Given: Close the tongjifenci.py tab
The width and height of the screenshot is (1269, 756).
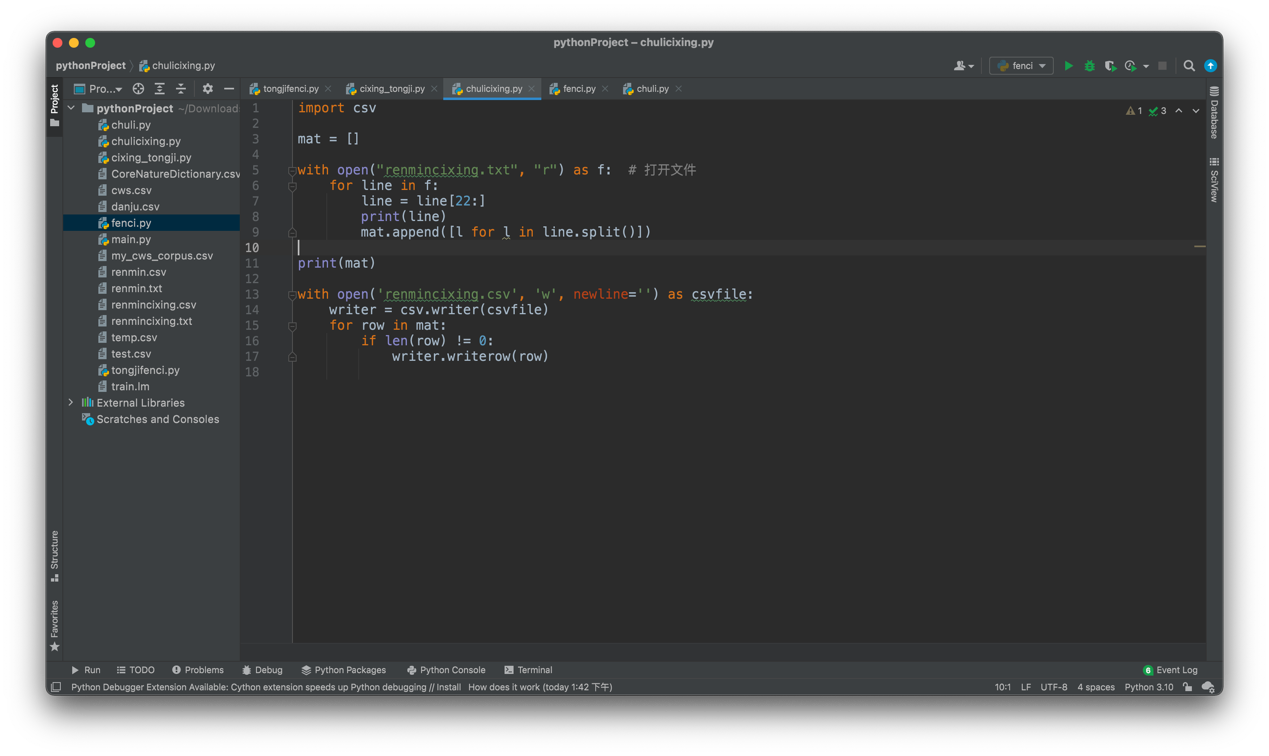Looking at the screenshot, I should pos(328,89).
